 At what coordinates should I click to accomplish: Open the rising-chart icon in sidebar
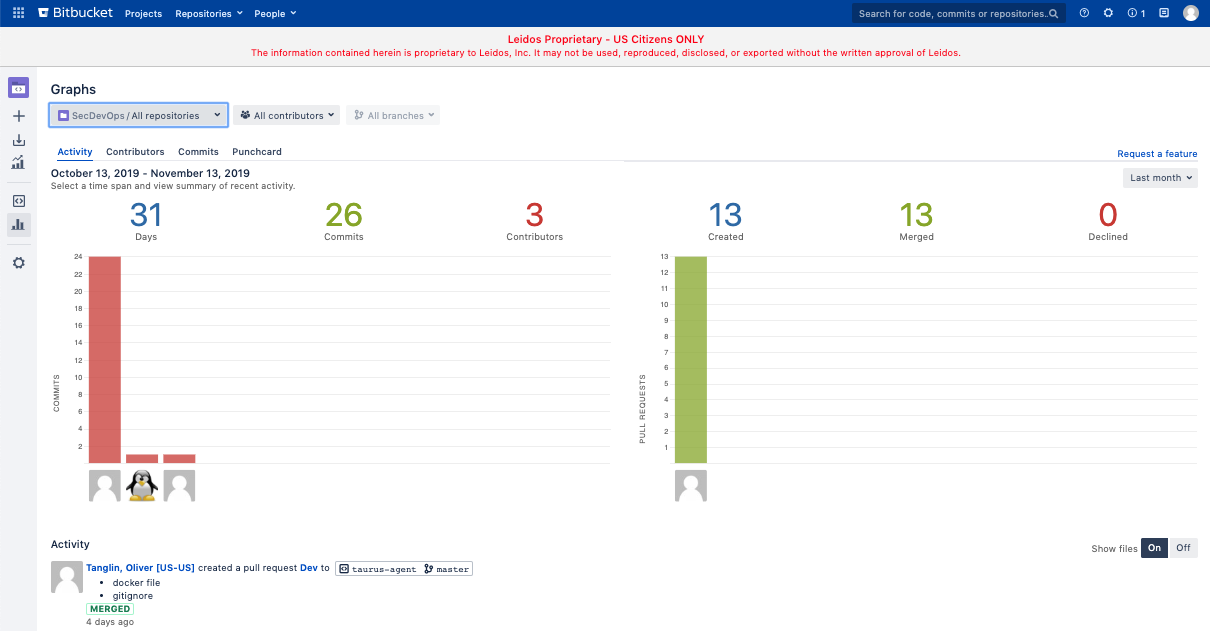coord(18,162)
